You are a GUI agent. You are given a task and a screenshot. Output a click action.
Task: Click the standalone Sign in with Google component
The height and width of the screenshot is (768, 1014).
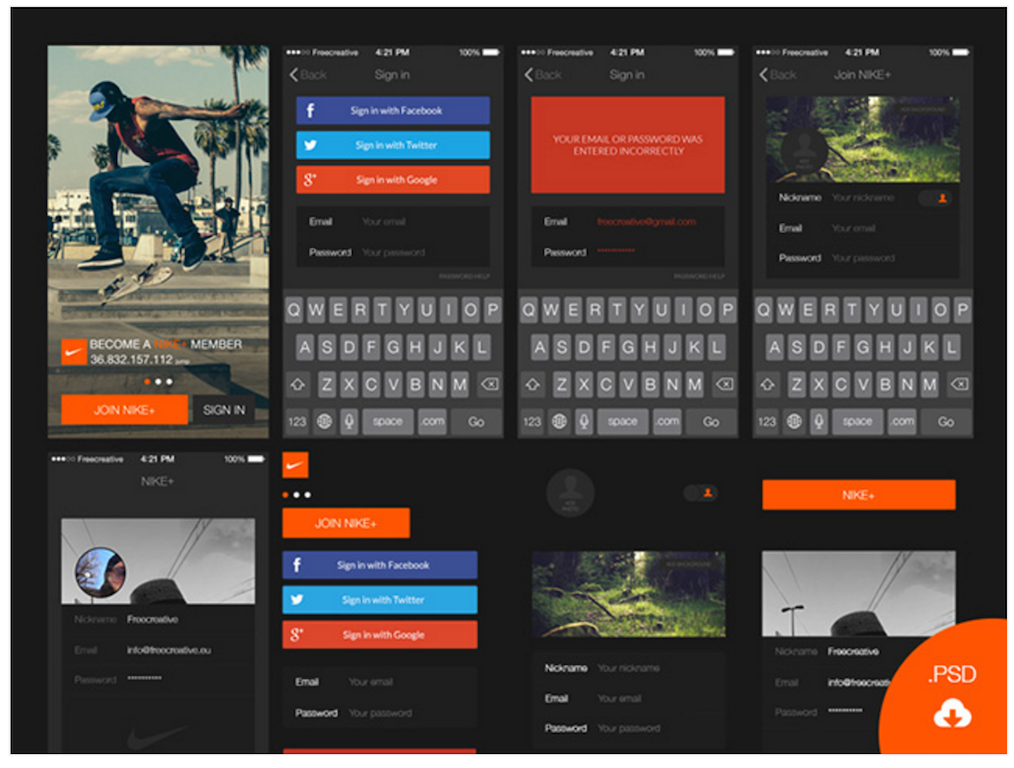380,635
